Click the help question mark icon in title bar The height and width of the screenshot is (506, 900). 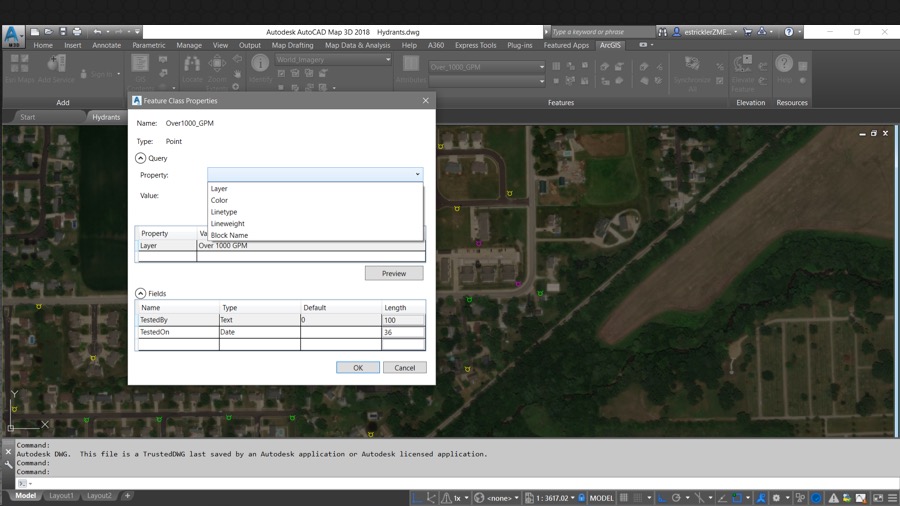pyautogui.click(x=789, y=32)
